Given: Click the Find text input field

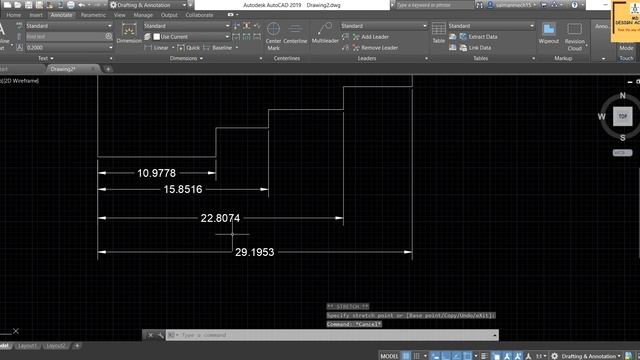Looking at the screenshot, I should [x=65, y=36].
